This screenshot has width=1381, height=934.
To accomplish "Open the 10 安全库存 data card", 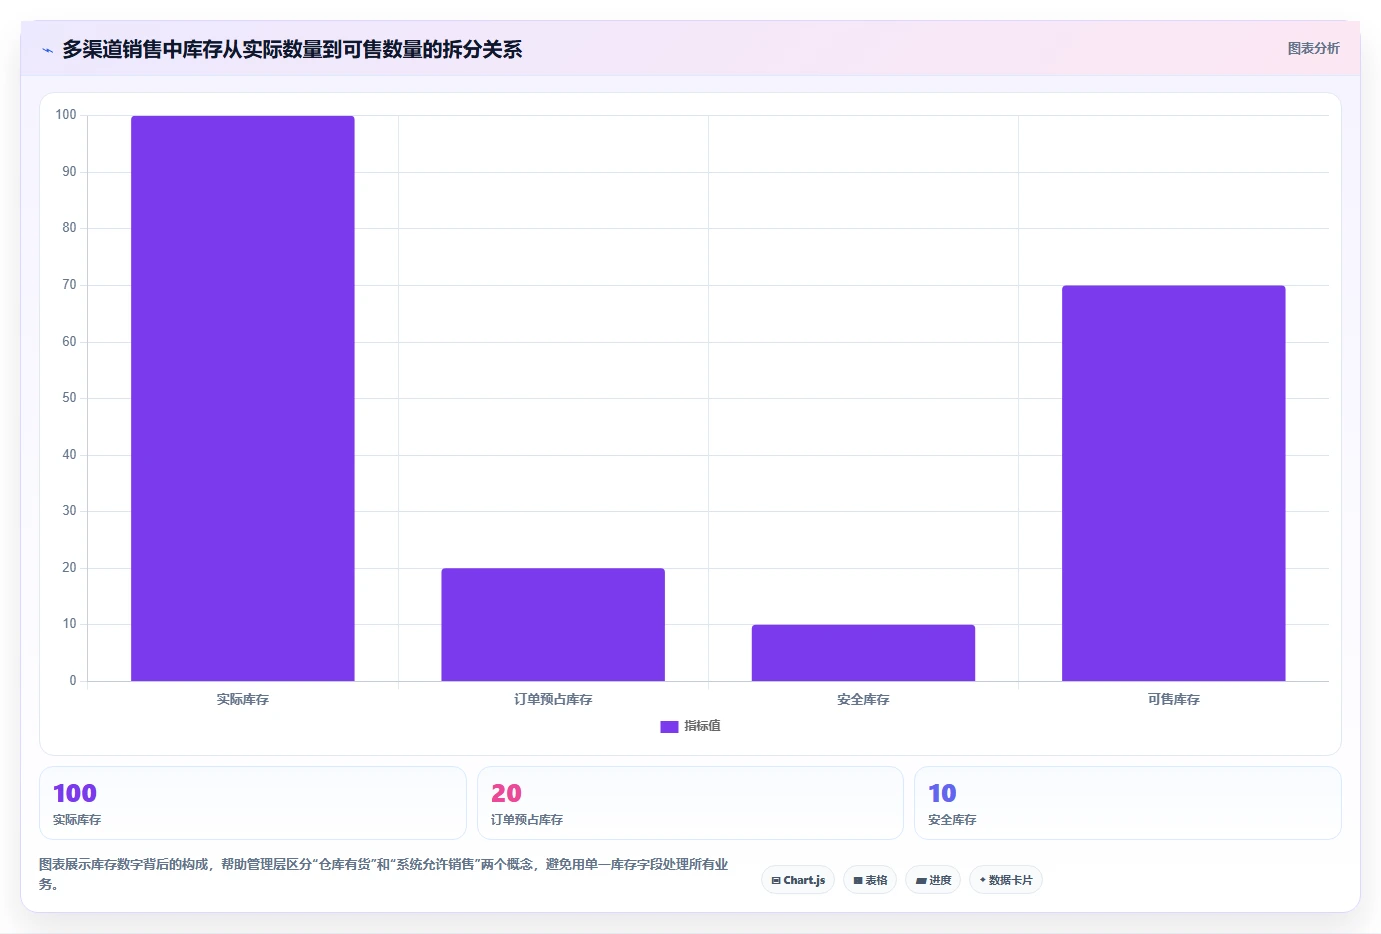I will coord(1128,803).
